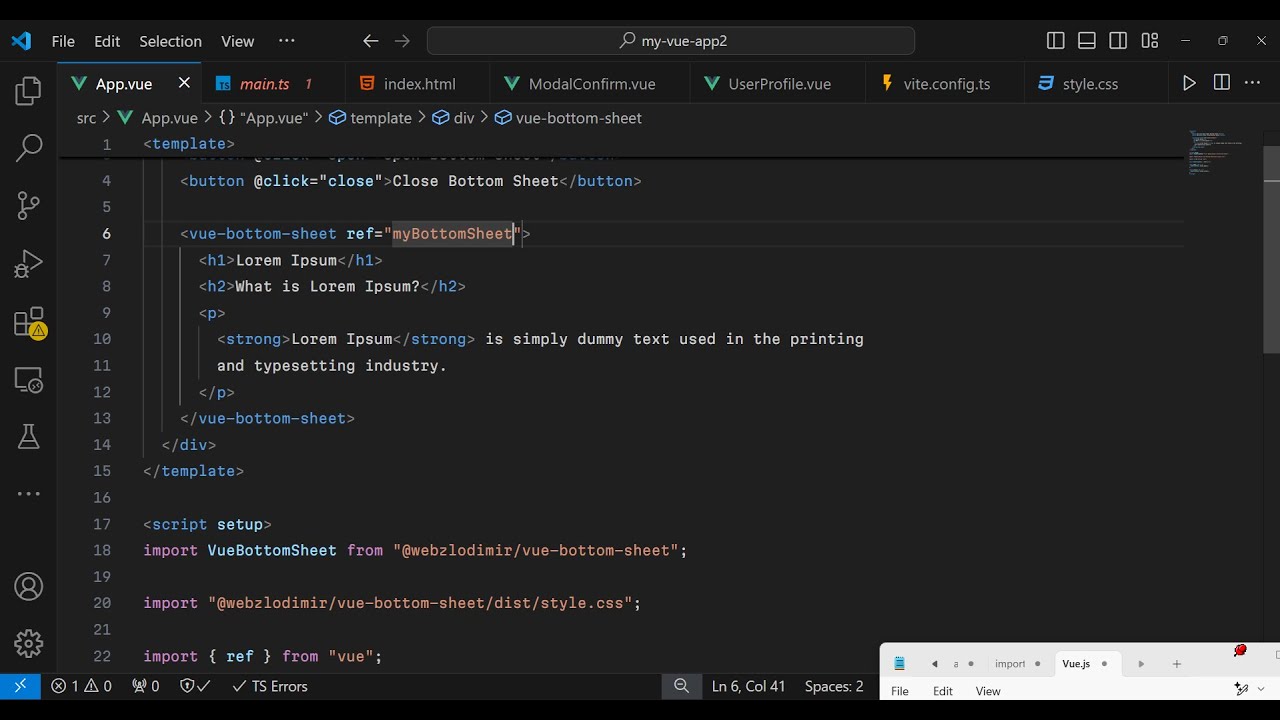This screenshot has width=1280, height=720.
Task: Run the file with play button
Action: [1189, 84]
